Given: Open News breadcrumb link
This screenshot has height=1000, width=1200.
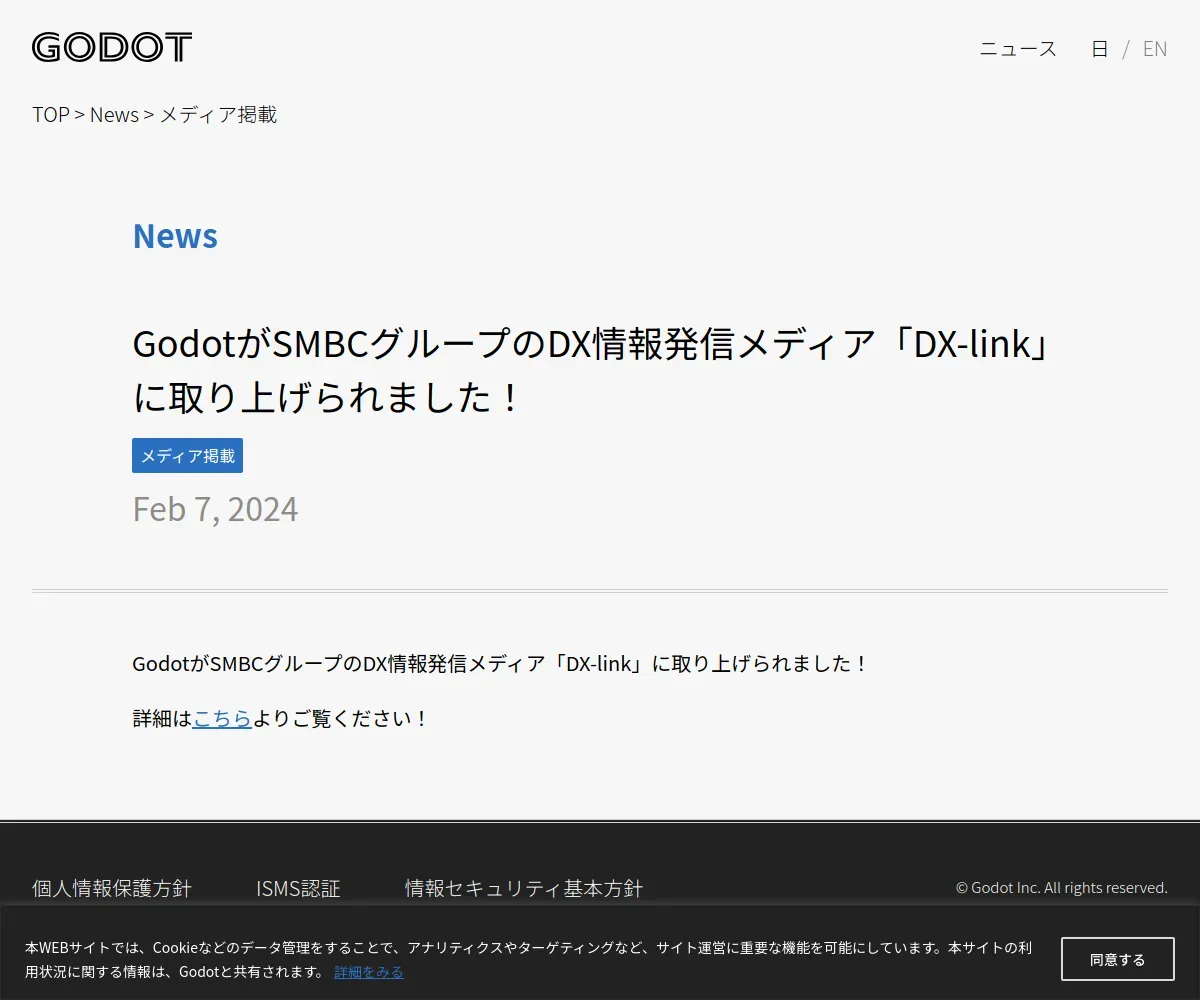Looking at the screenshot, I should click(114, 114).
